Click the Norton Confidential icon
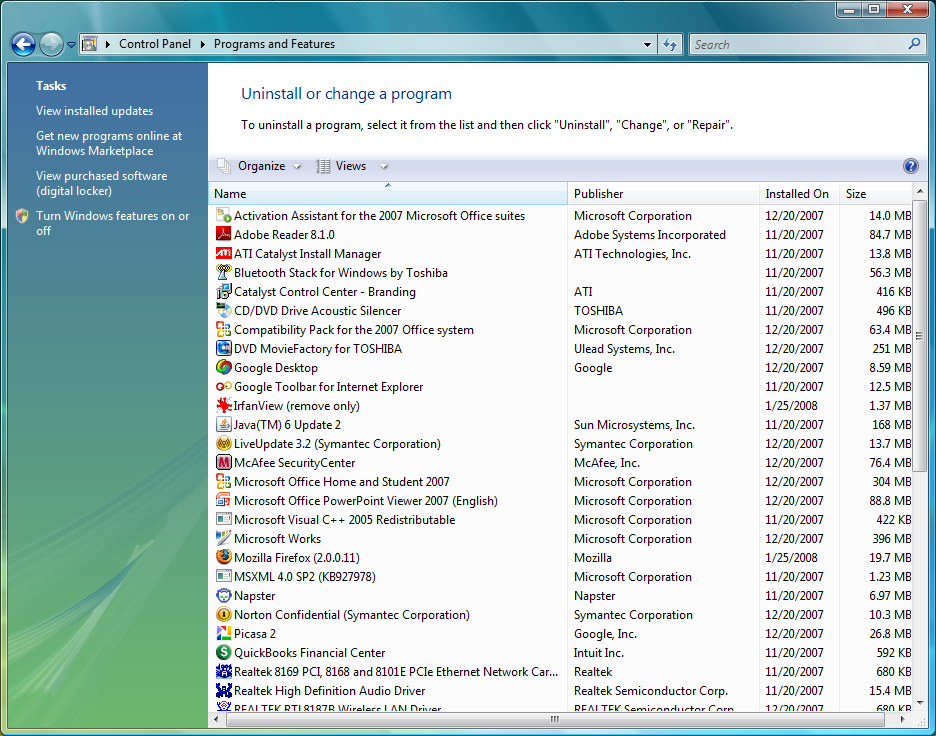 (223, 615)
